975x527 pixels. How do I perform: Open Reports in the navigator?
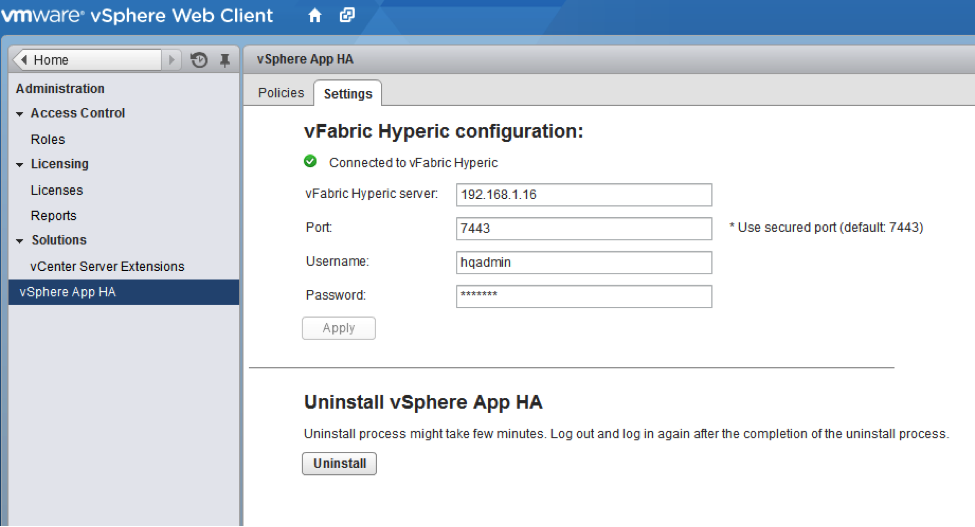(x=53, y=216)
